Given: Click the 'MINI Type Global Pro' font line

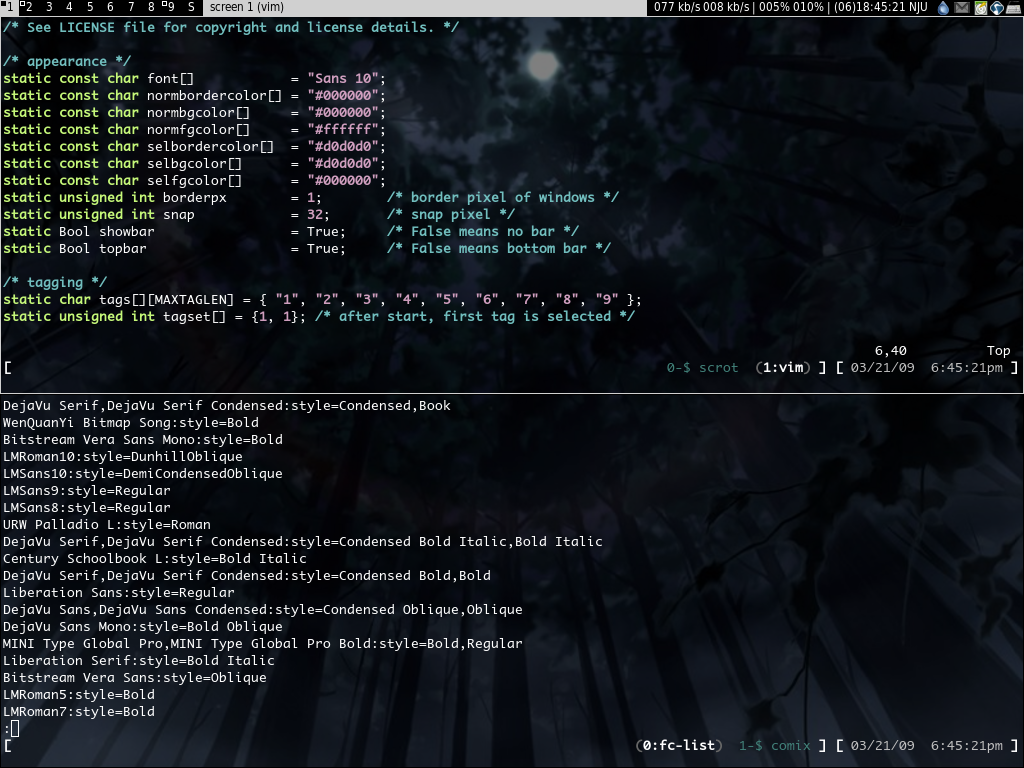Looking at the screenshot, I should (x=263, y=643).
